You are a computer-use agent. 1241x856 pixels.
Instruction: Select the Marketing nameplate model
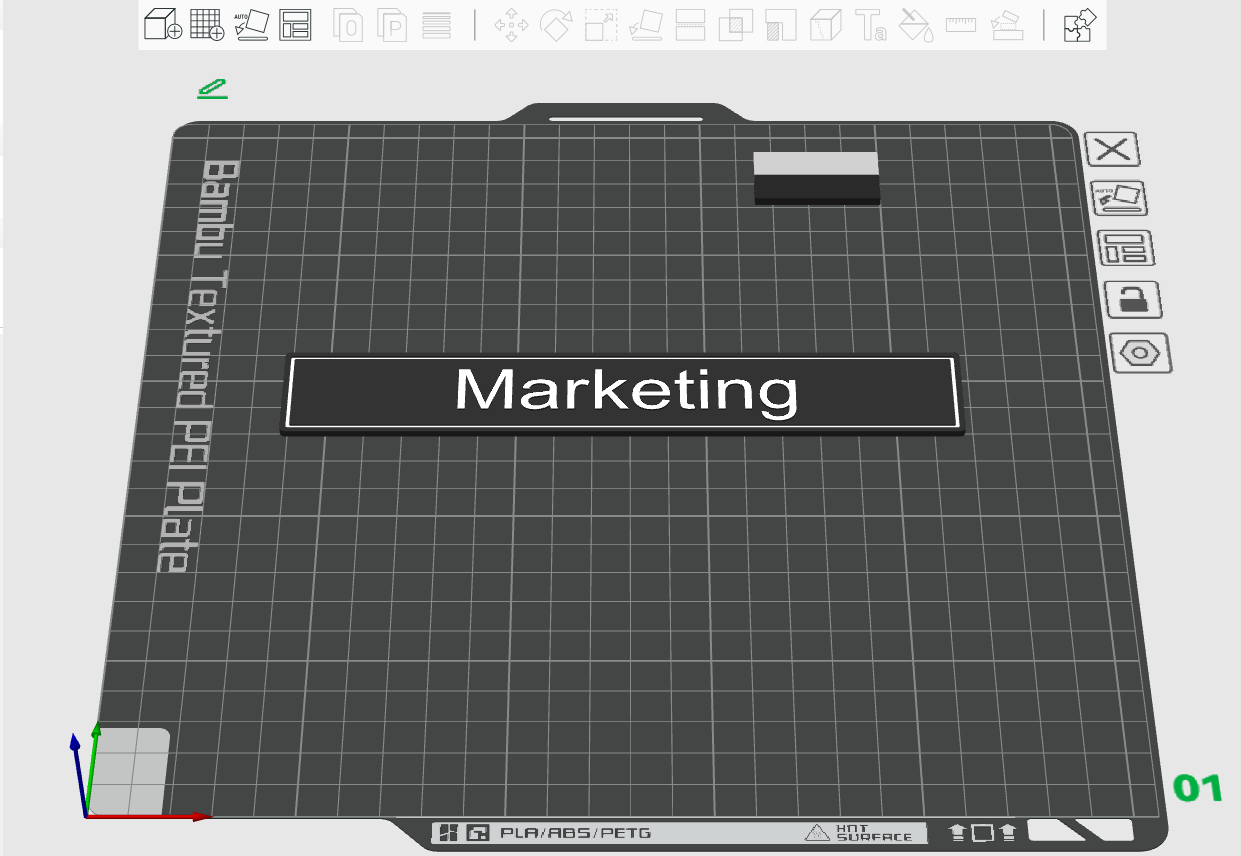click(620, 393)
